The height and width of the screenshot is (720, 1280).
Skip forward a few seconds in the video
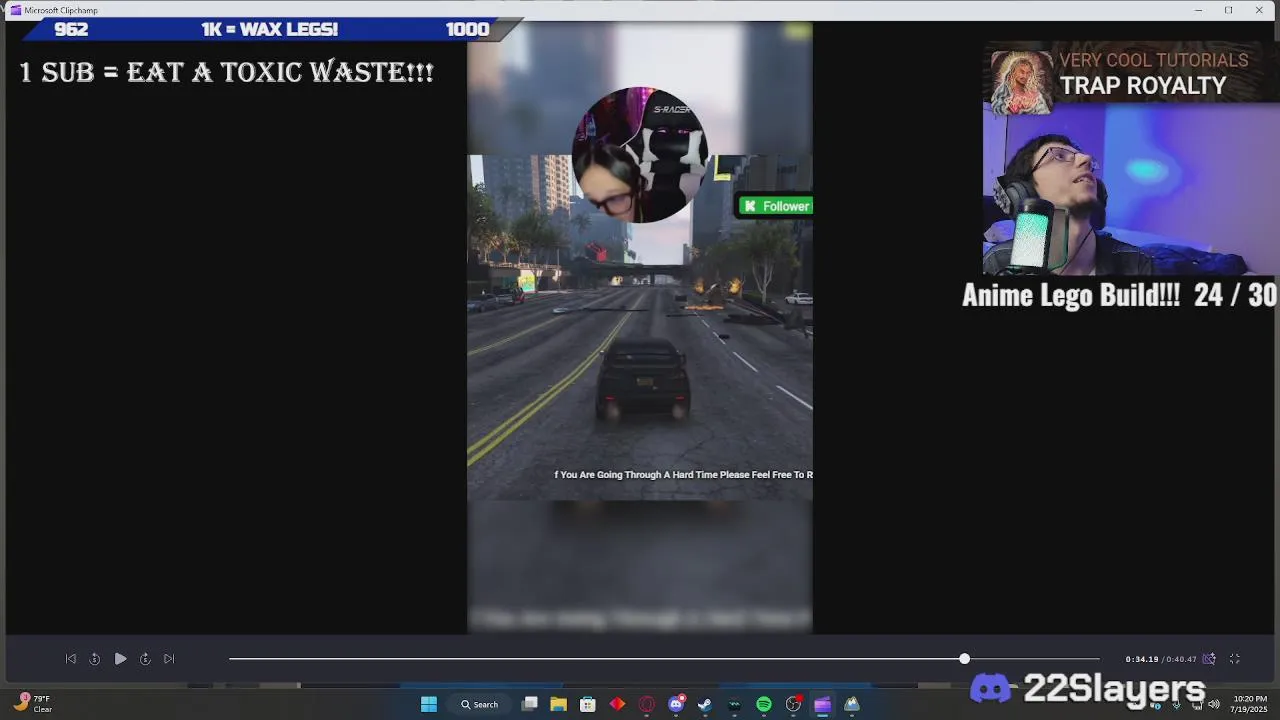145,659
